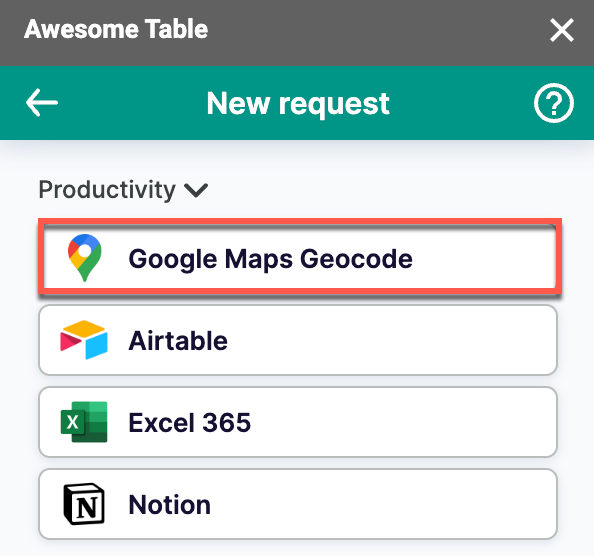The image size is (594, 556).
Task: Click the Excel 365 logo icon
Action: click(84, 422)
